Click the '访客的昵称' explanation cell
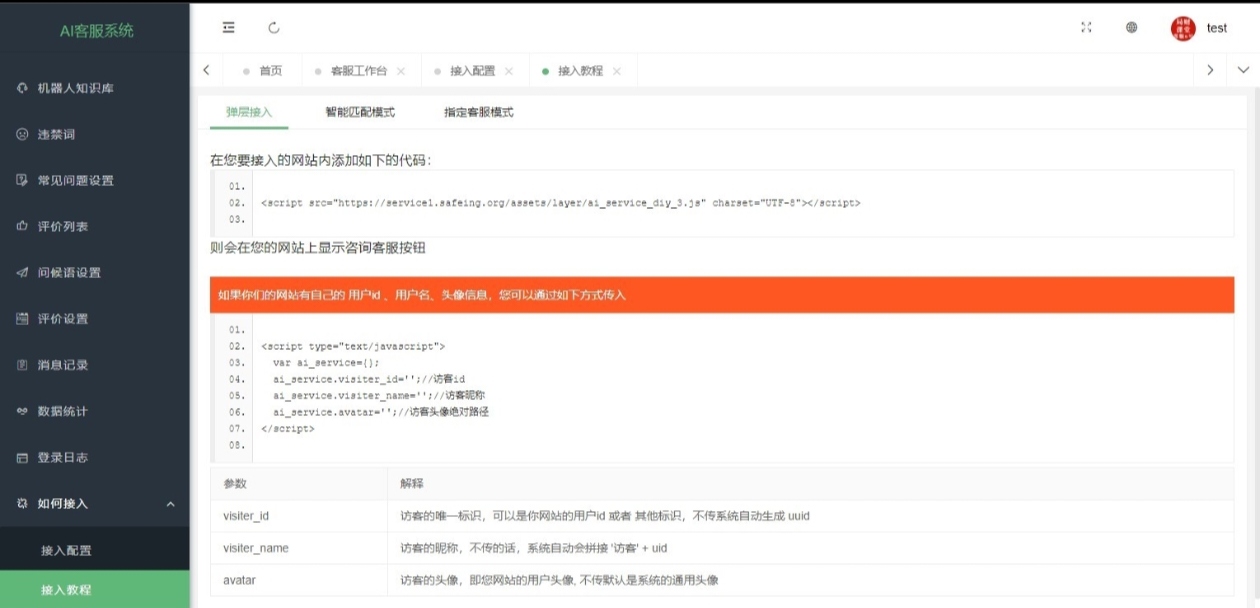1260x608 pixels. [811, 548]
